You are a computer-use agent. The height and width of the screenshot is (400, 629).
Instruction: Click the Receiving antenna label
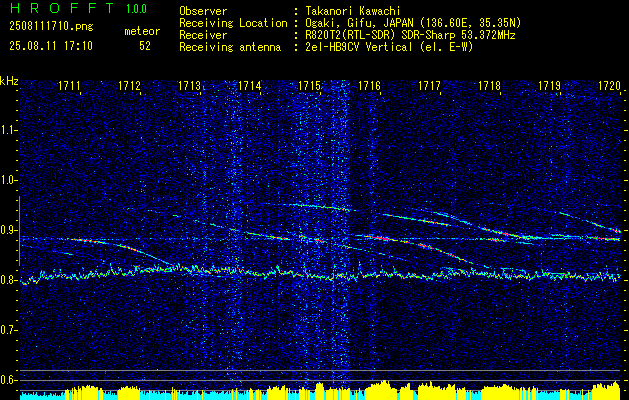(x=230, y=47)
